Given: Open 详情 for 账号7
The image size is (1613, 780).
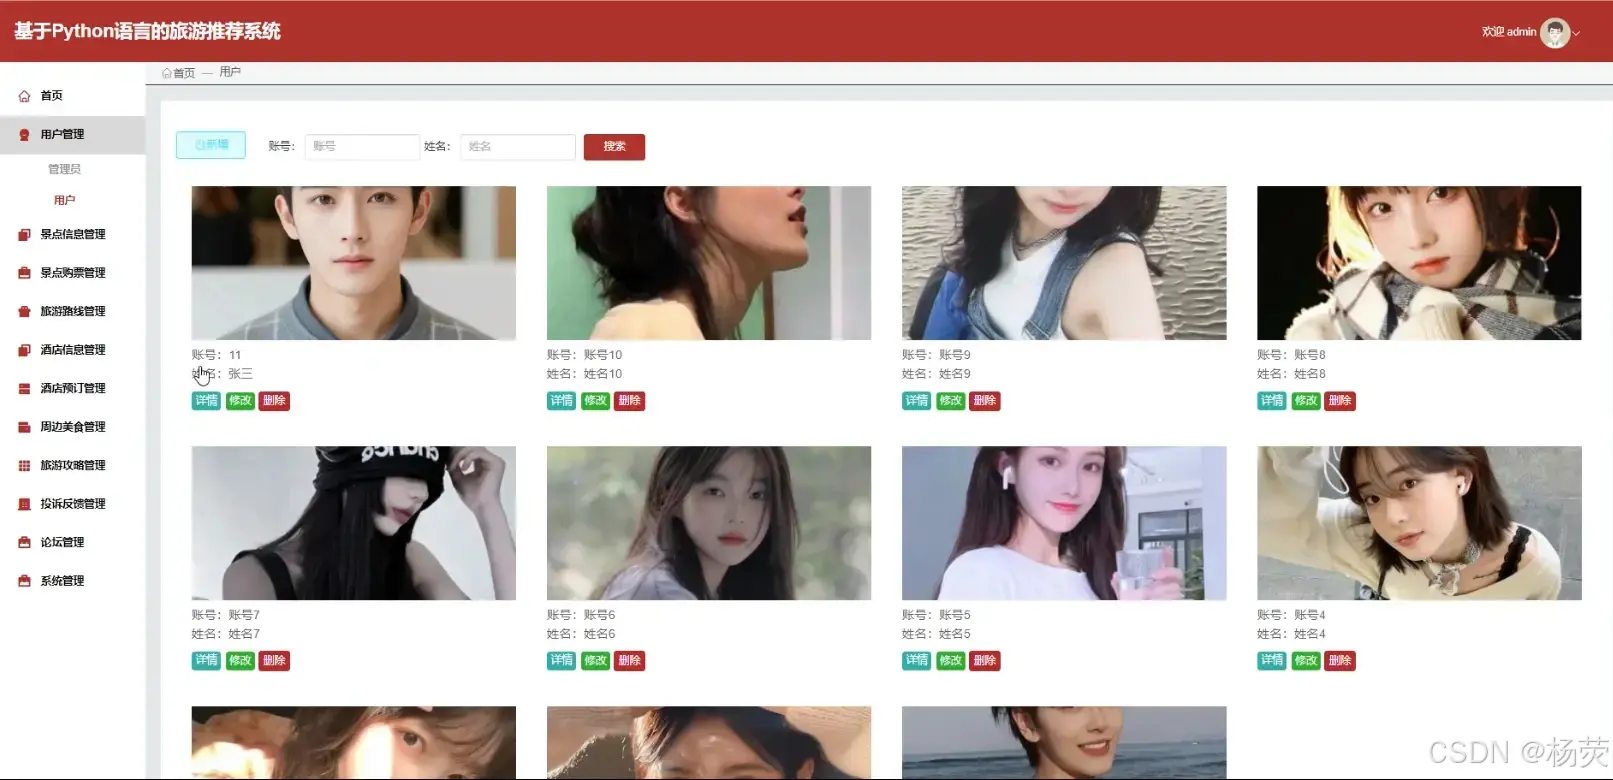Looking at the screenshot, I should 206,661.
